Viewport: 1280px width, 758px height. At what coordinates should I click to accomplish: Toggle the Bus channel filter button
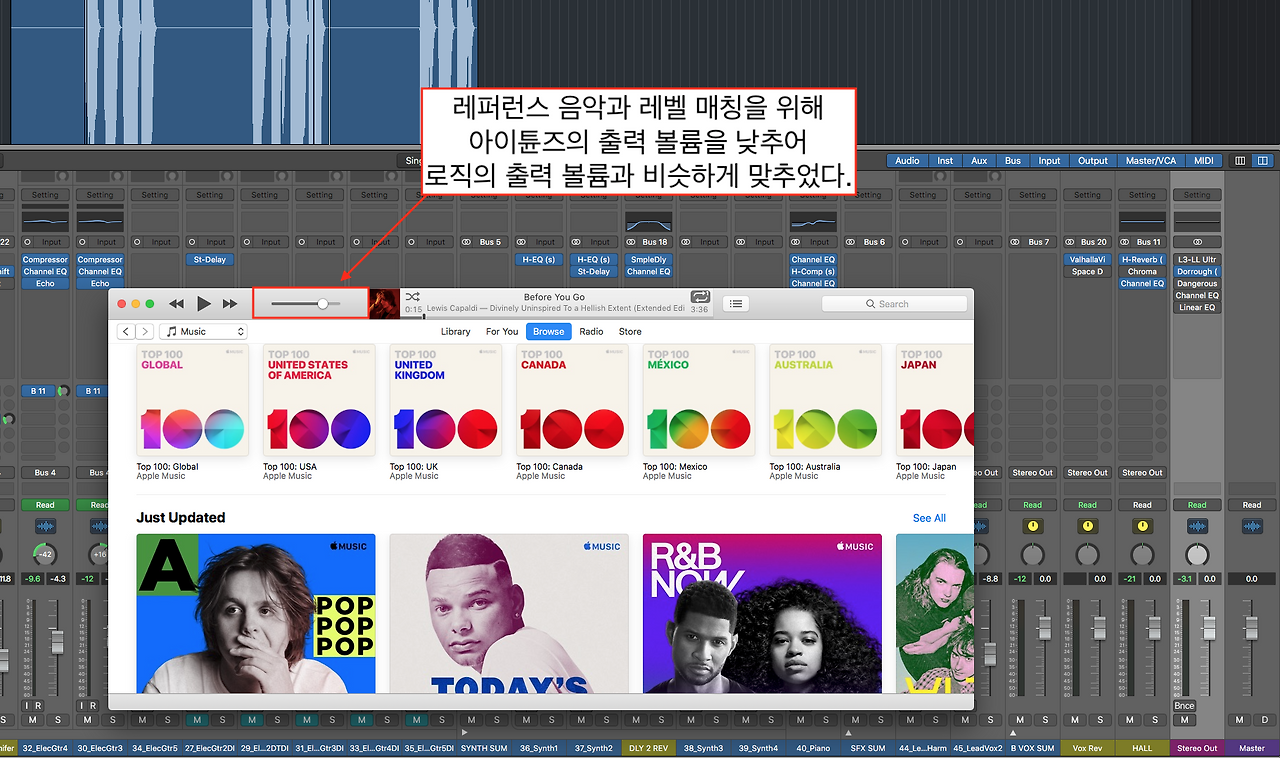pyautogui.click(x=1013, y=160)
